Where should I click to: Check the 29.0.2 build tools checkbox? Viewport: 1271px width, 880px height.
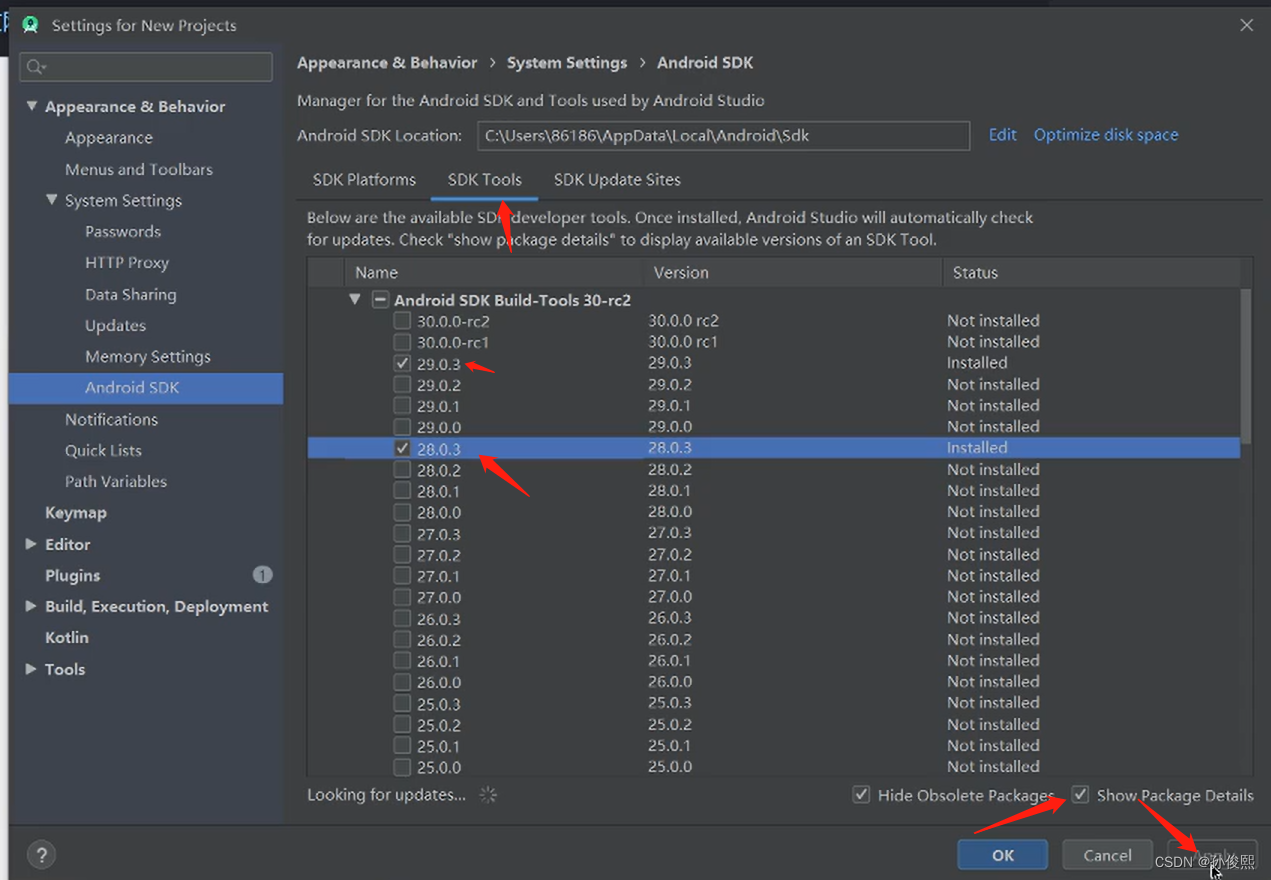click(402, 385)
